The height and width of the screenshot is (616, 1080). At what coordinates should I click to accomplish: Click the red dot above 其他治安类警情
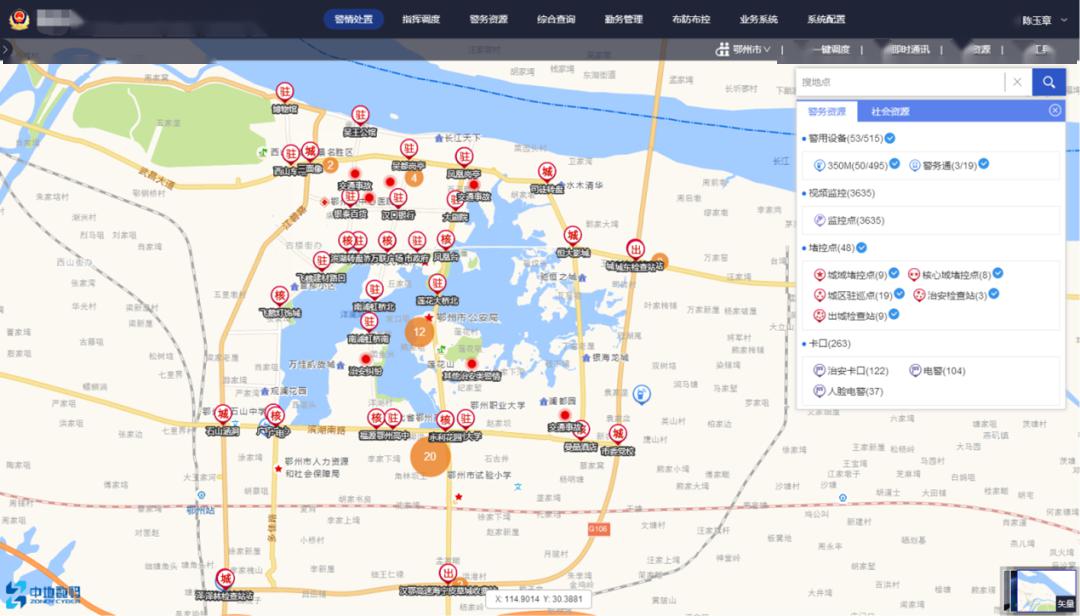pos(472,364)
